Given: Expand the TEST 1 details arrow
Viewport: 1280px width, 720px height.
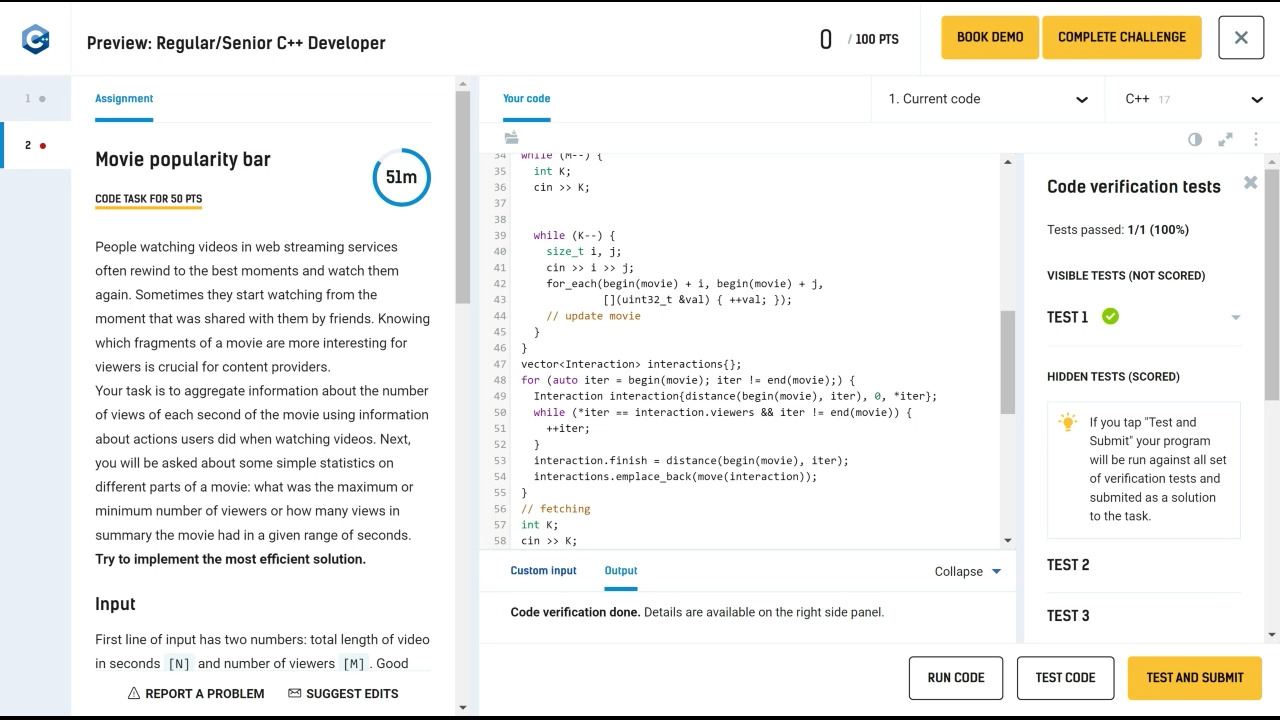Looking at the screenshot, I should tap(1235, 318).
